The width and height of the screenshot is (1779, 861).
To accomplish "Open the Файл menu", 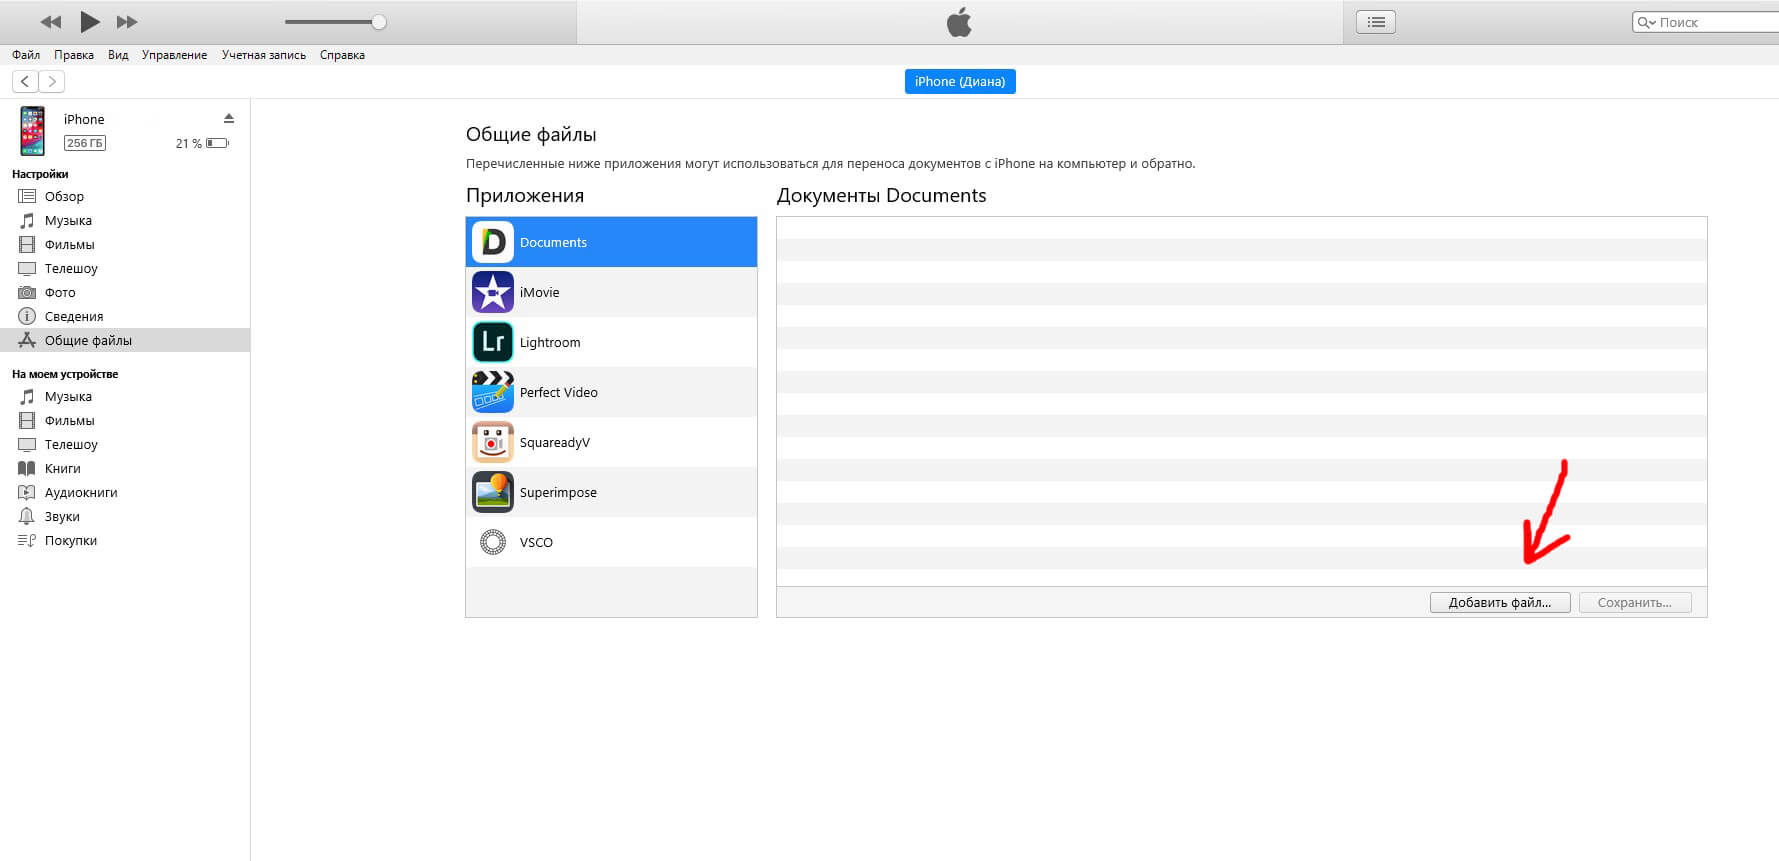I will [x=26, y=55].
